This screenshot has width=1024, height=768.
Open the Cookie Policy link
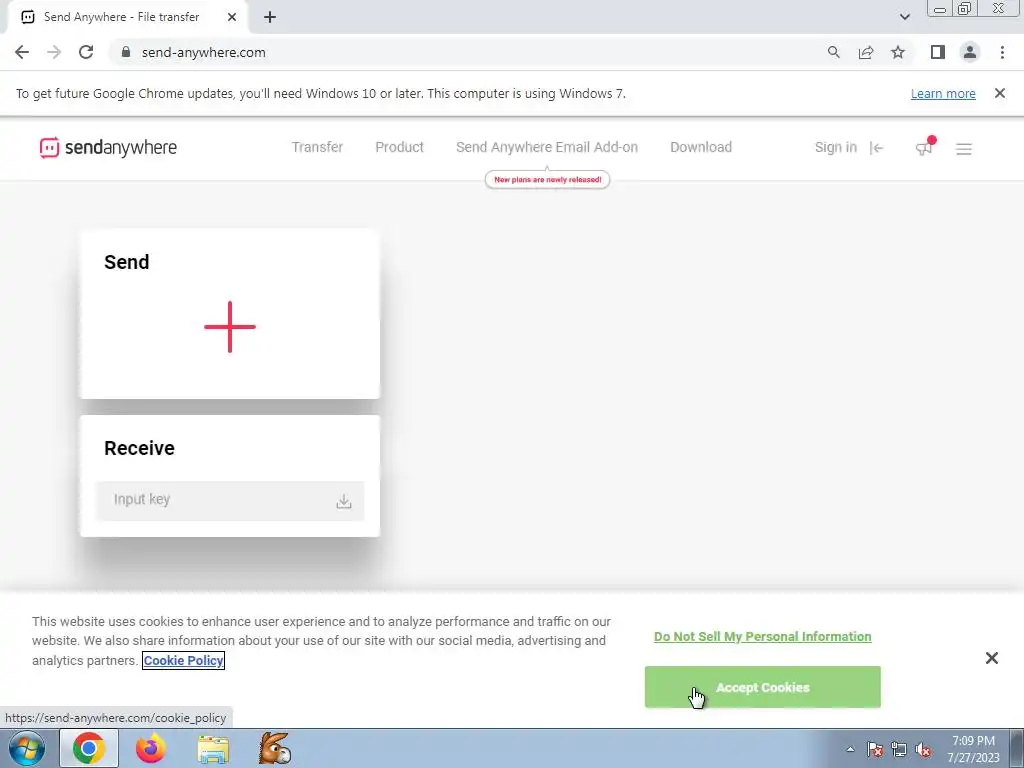pos(184,660)
